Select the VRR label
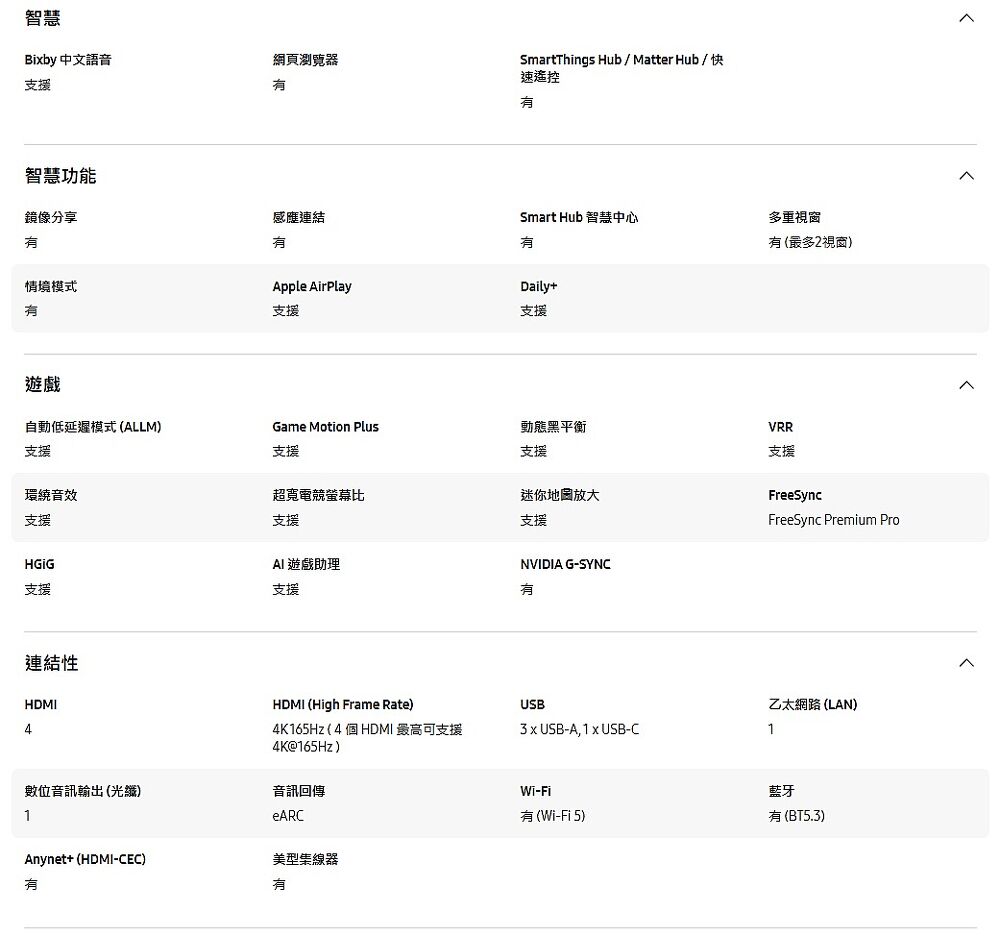Viewport: 1000px width, 937px height. [781, 427]
